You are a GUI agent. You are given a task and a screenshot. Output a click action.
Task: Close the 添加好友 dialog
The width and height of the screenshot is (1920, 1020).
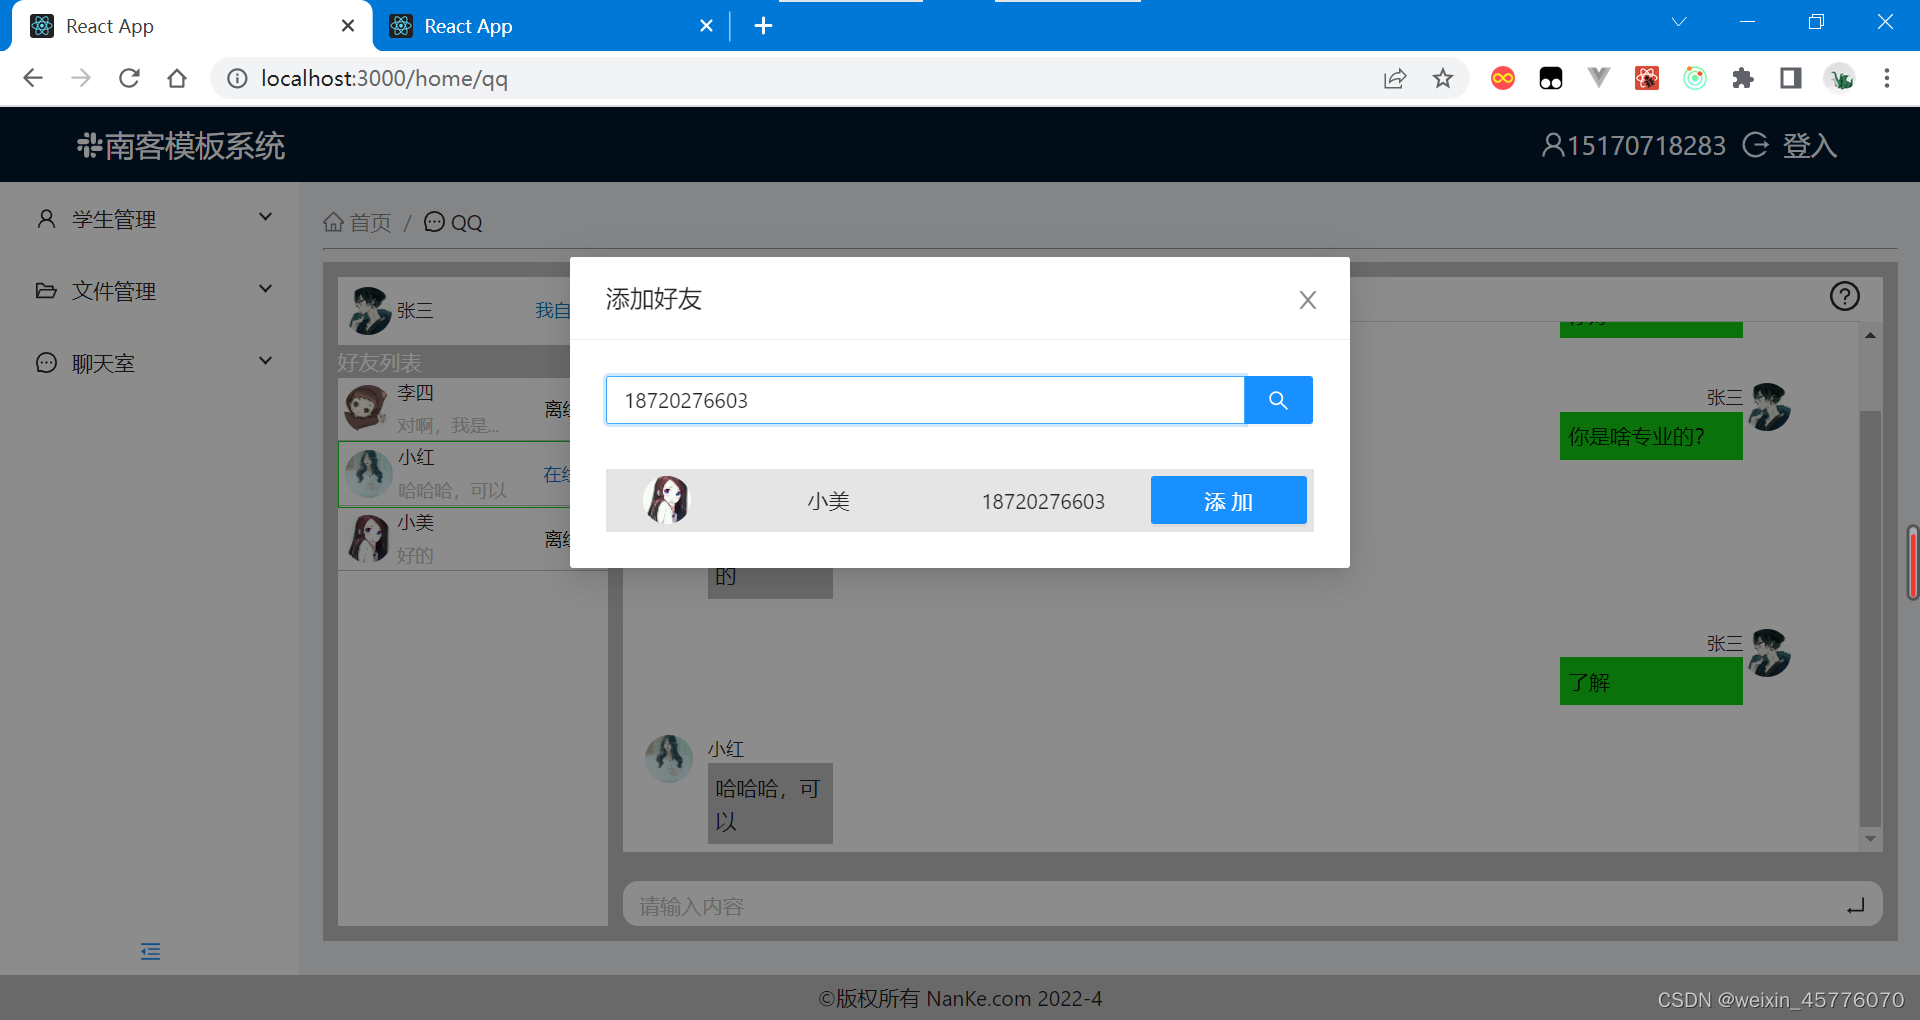coord(1307,300)
